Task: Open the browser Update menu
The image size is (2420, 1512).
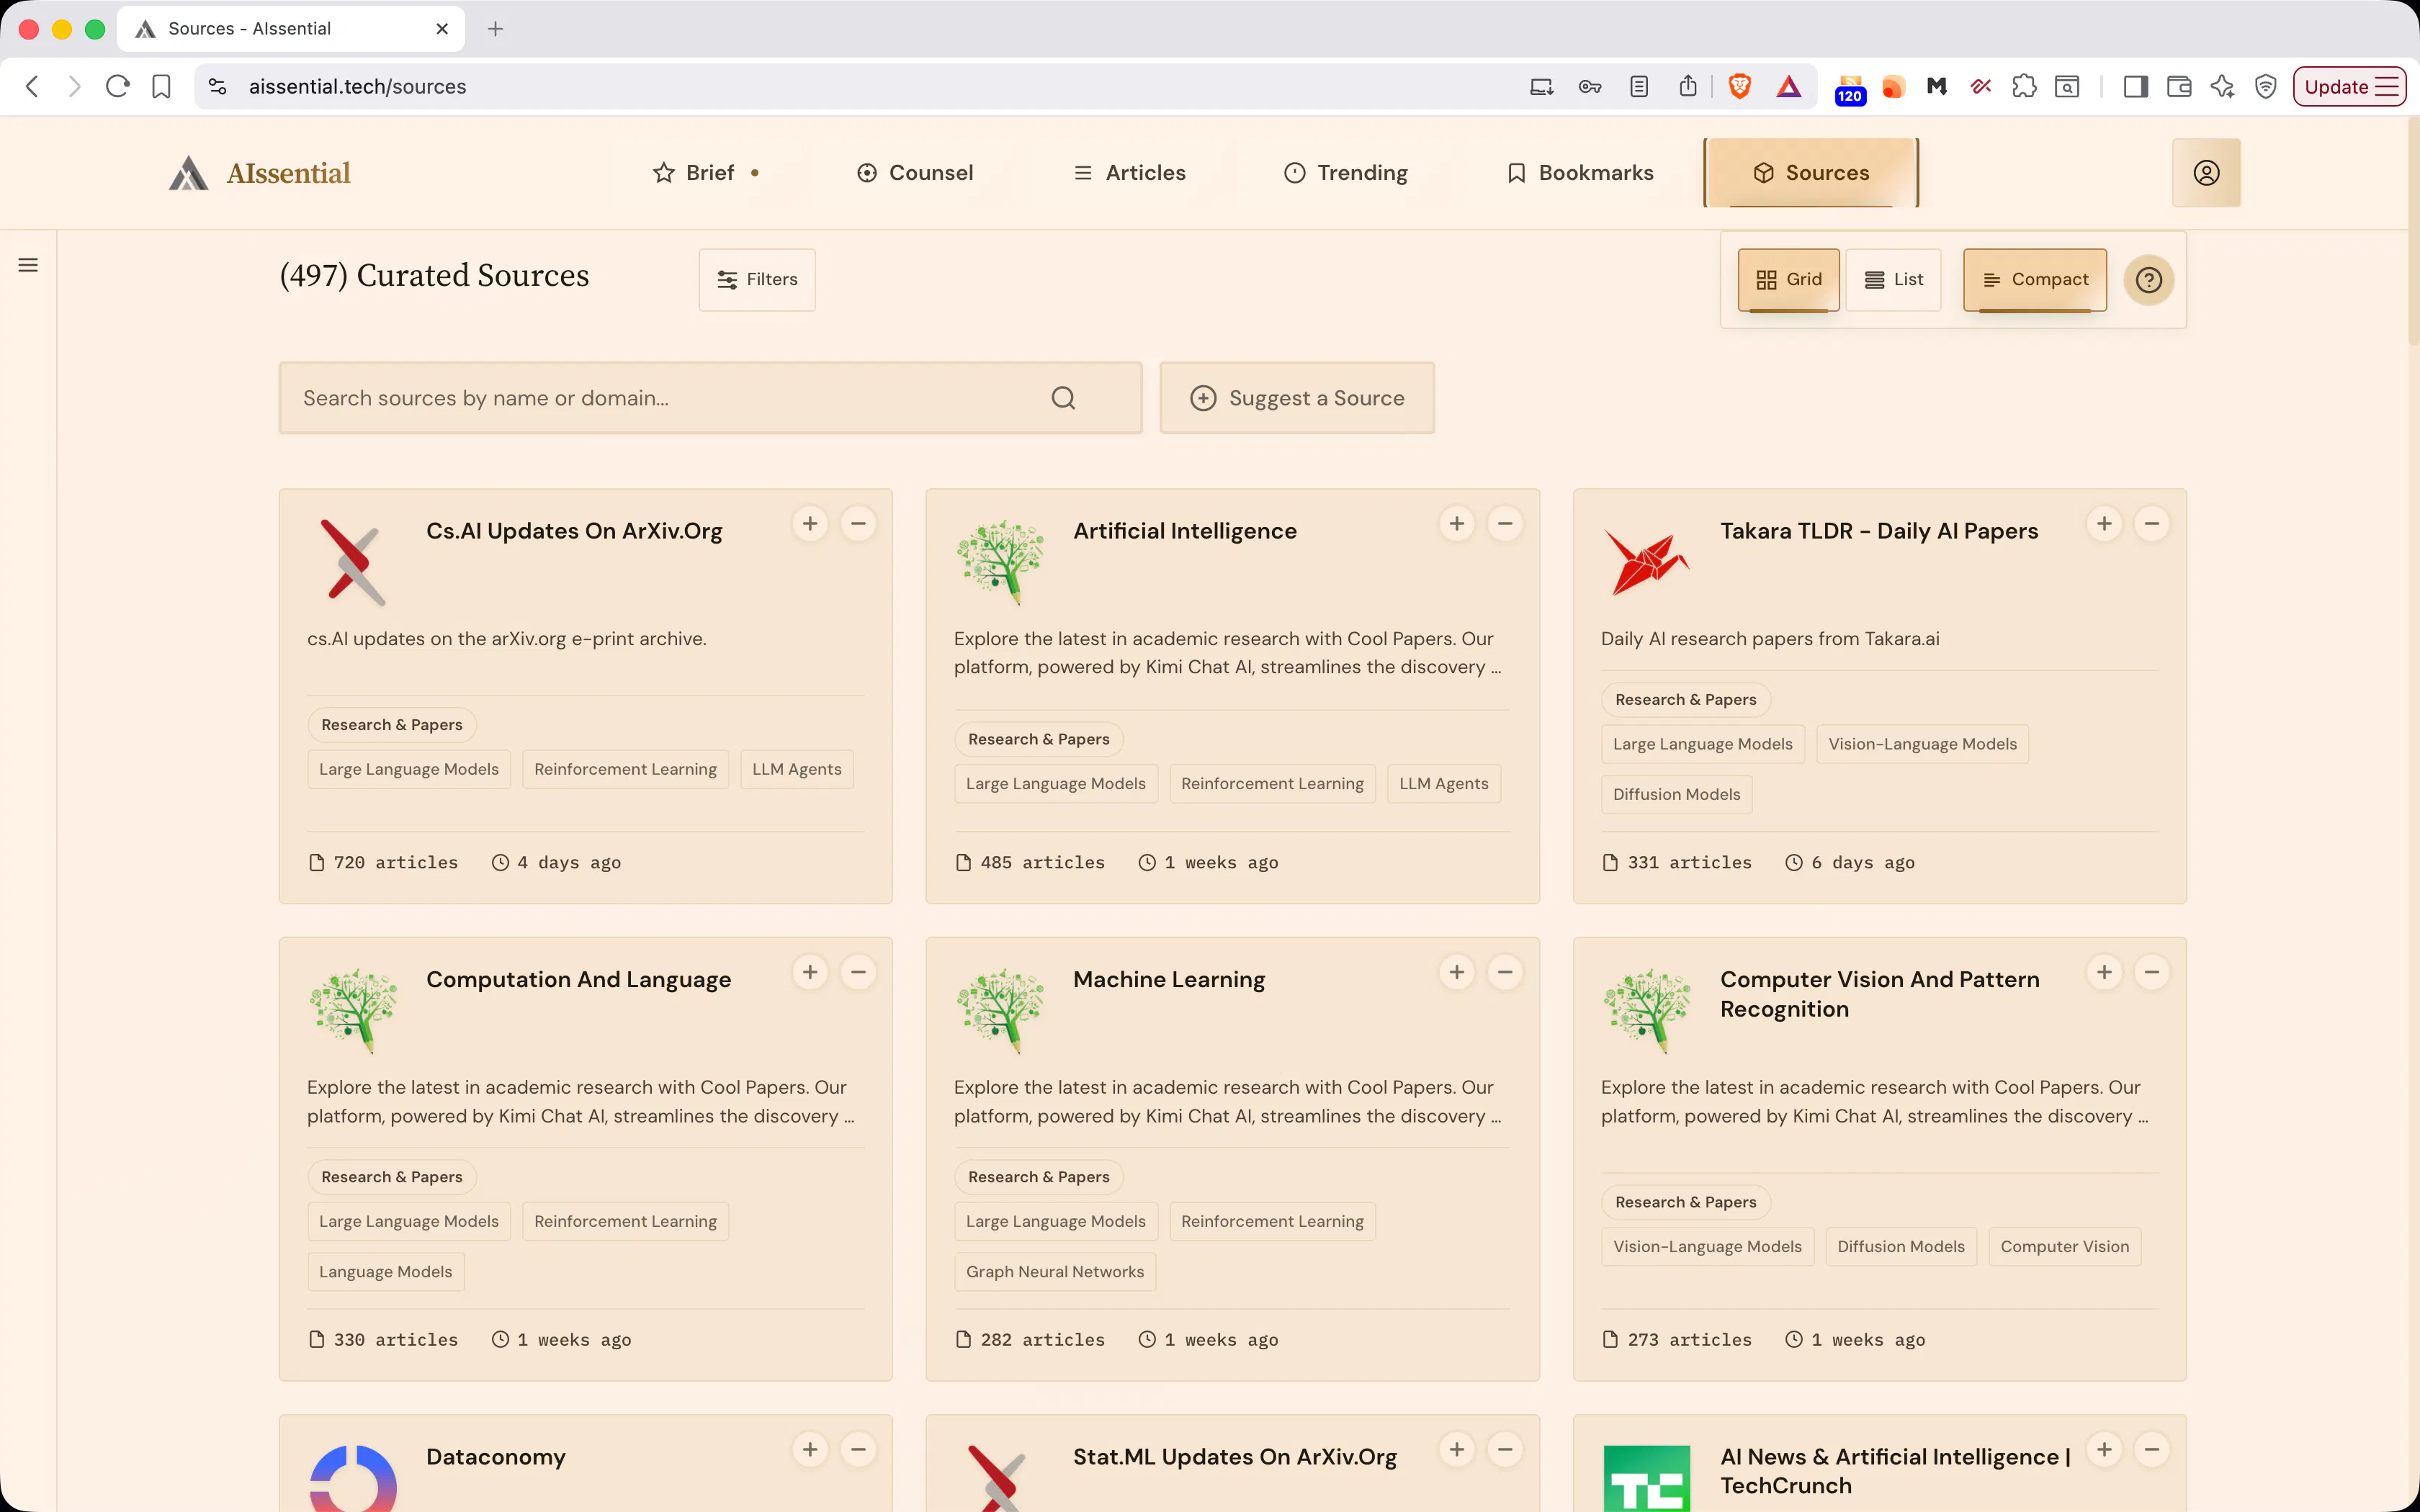Action: point(2349,87)
